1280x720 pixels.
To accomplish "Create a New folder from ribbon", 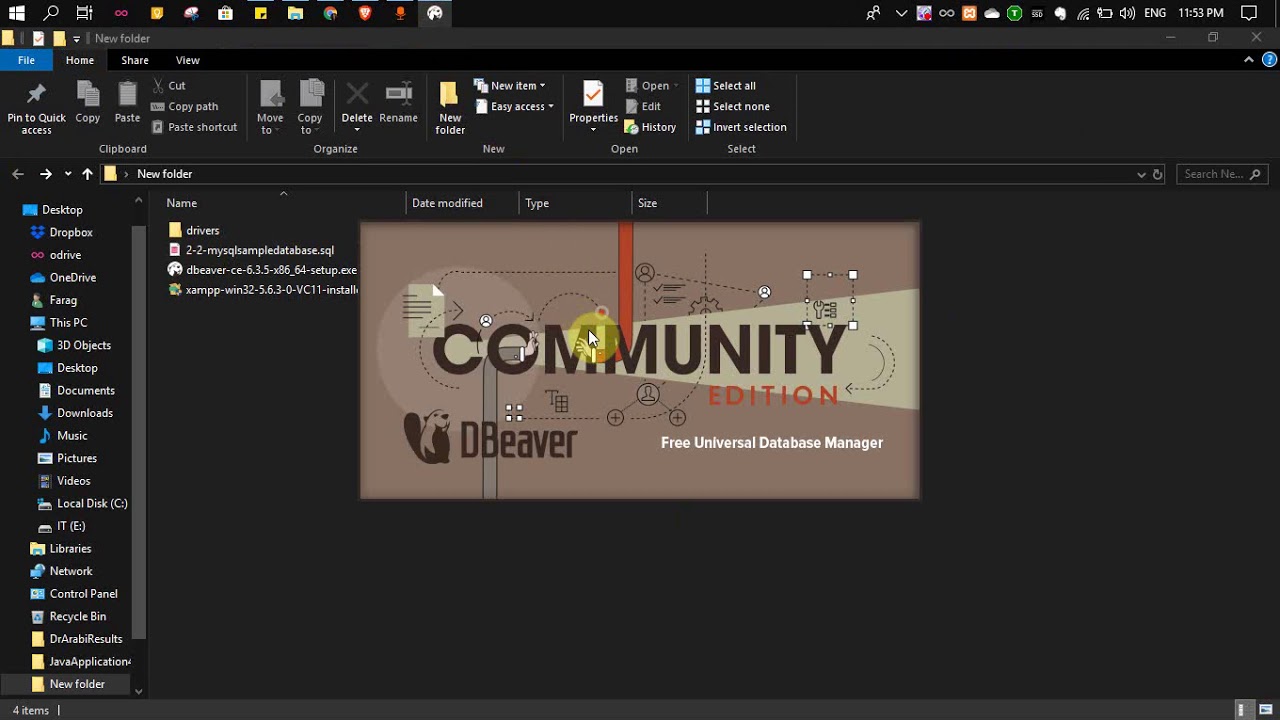I will [x=450, y=106].
